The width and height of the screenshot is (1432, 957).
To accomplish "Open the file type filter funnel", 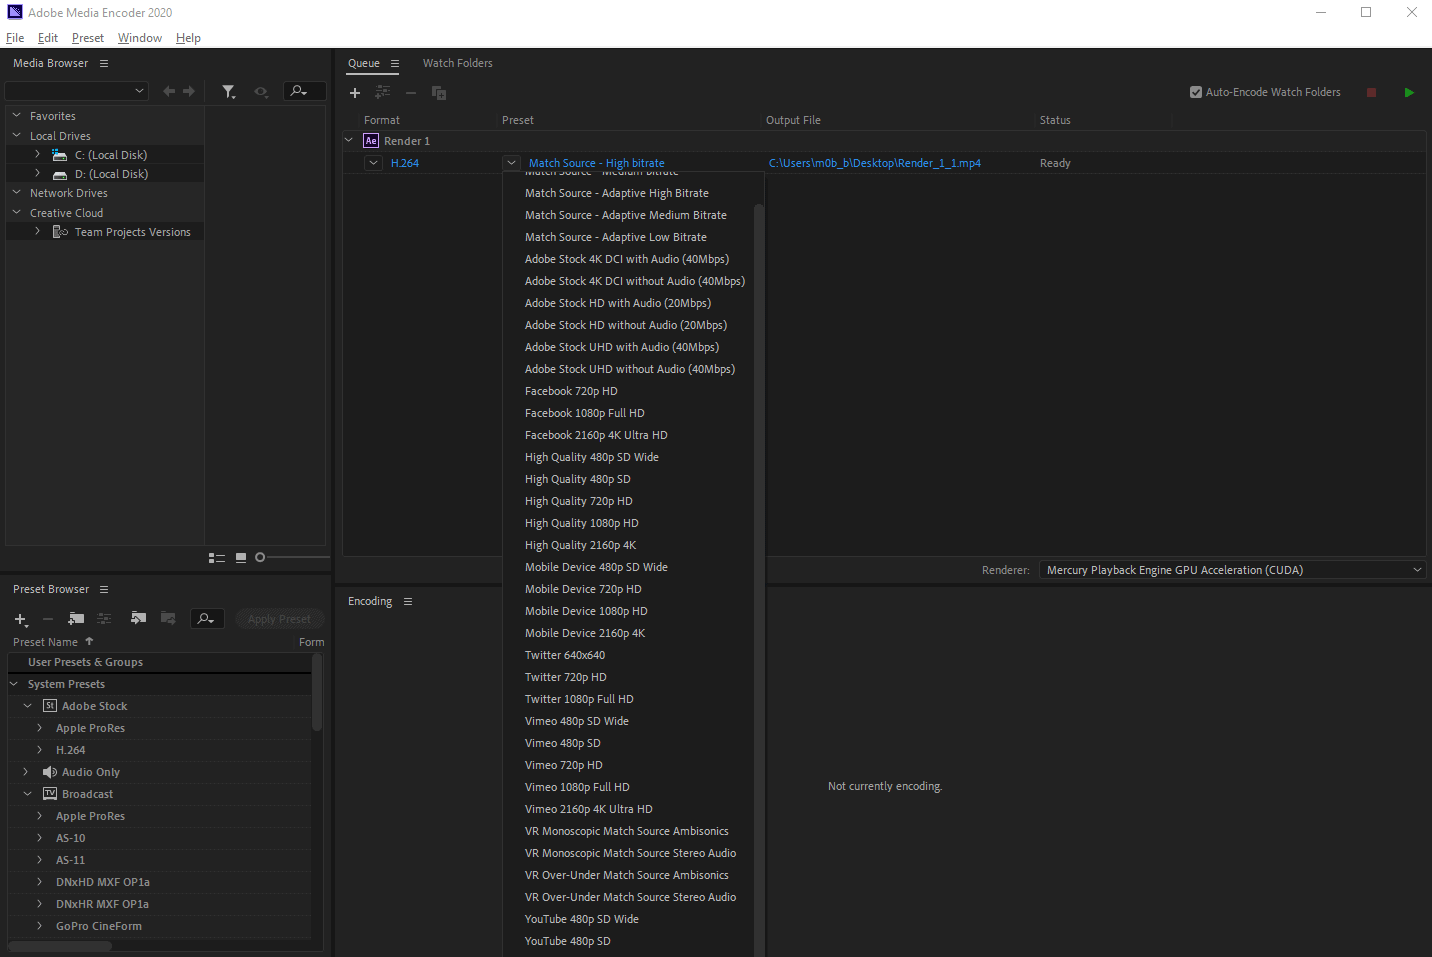I will click(229, 92).
